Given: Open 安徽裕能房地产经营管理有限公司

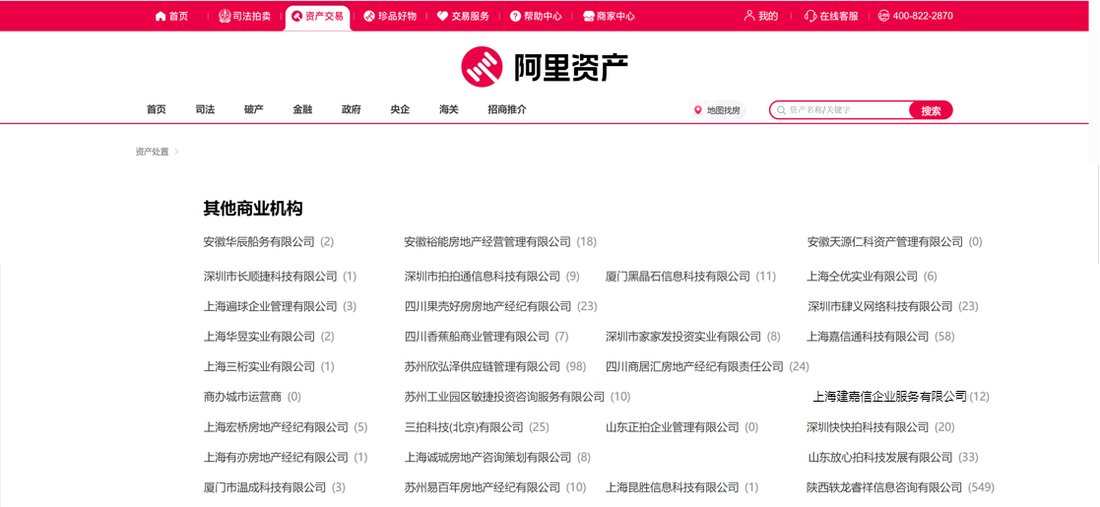Looking at the screenshot, I should 488,242.
